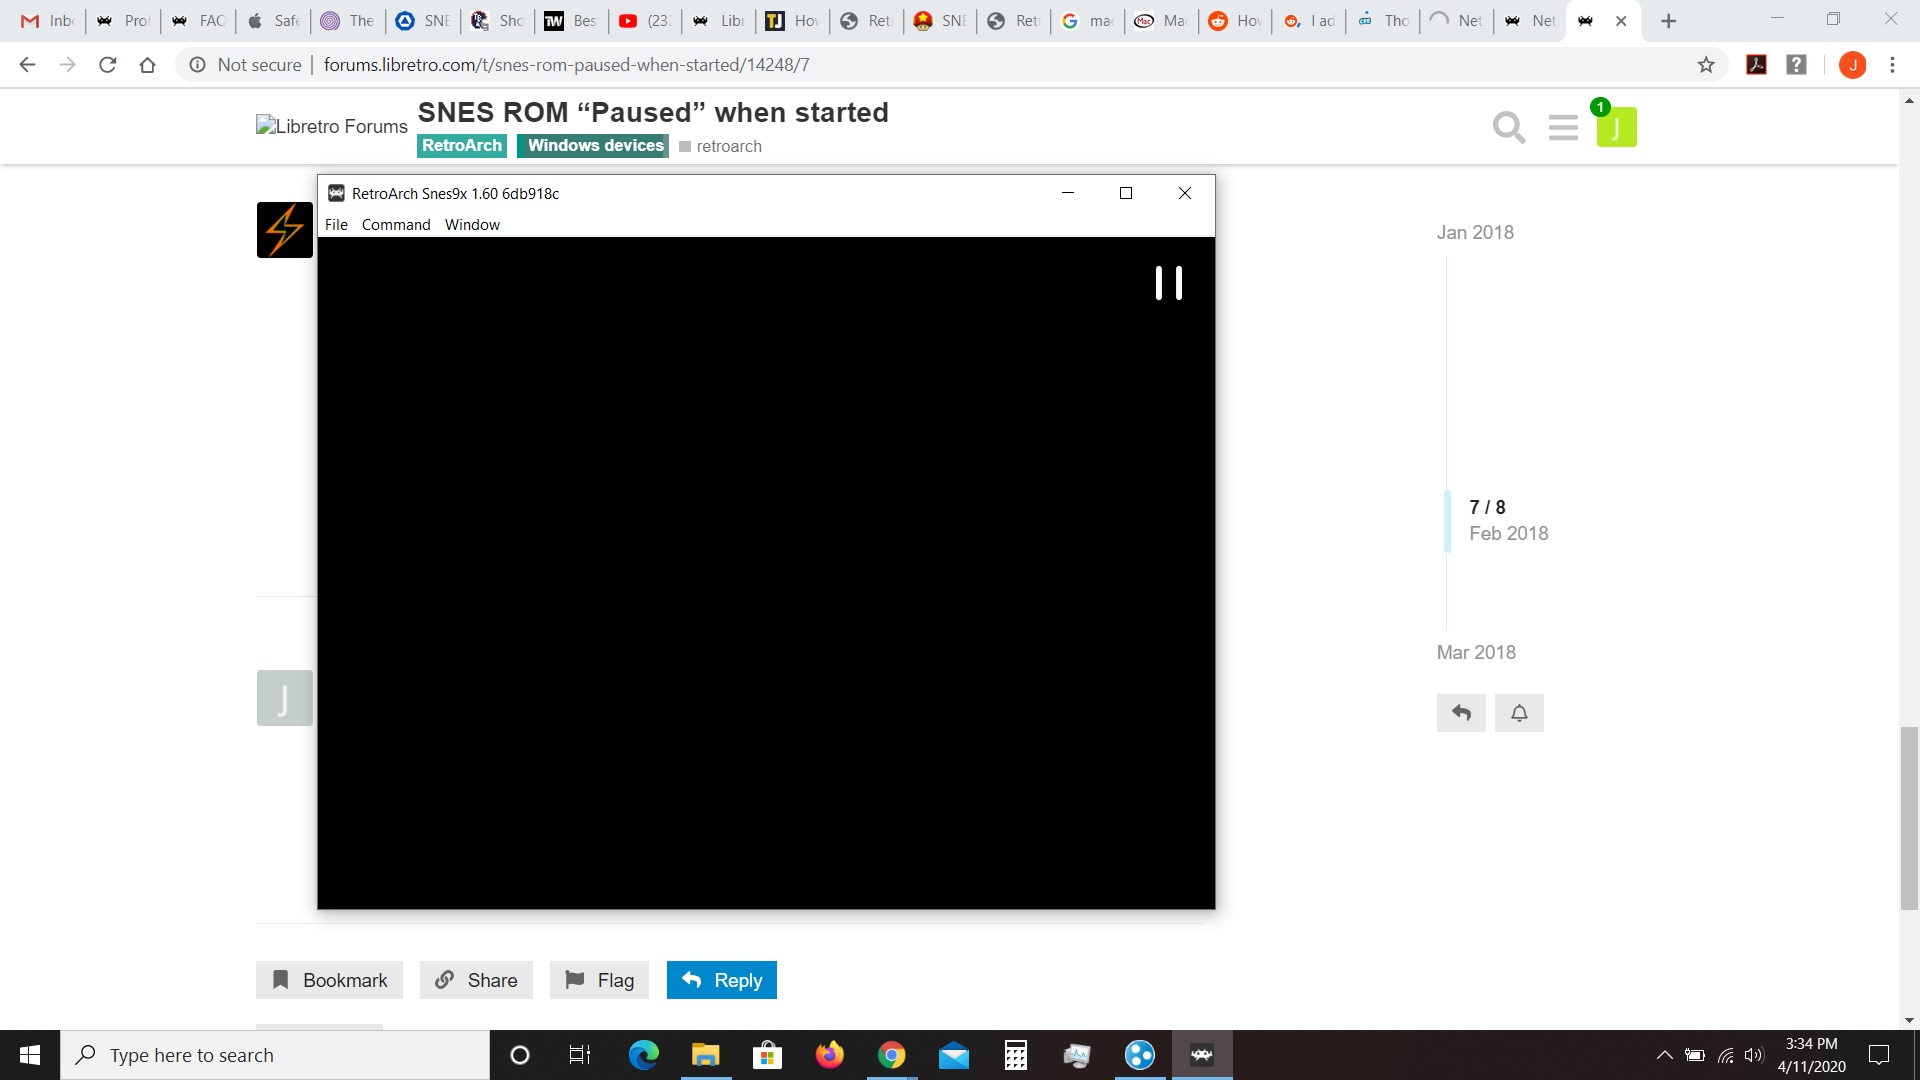Click the gray J poster avatar
1920x1080 pixels.
pos(285,698)
